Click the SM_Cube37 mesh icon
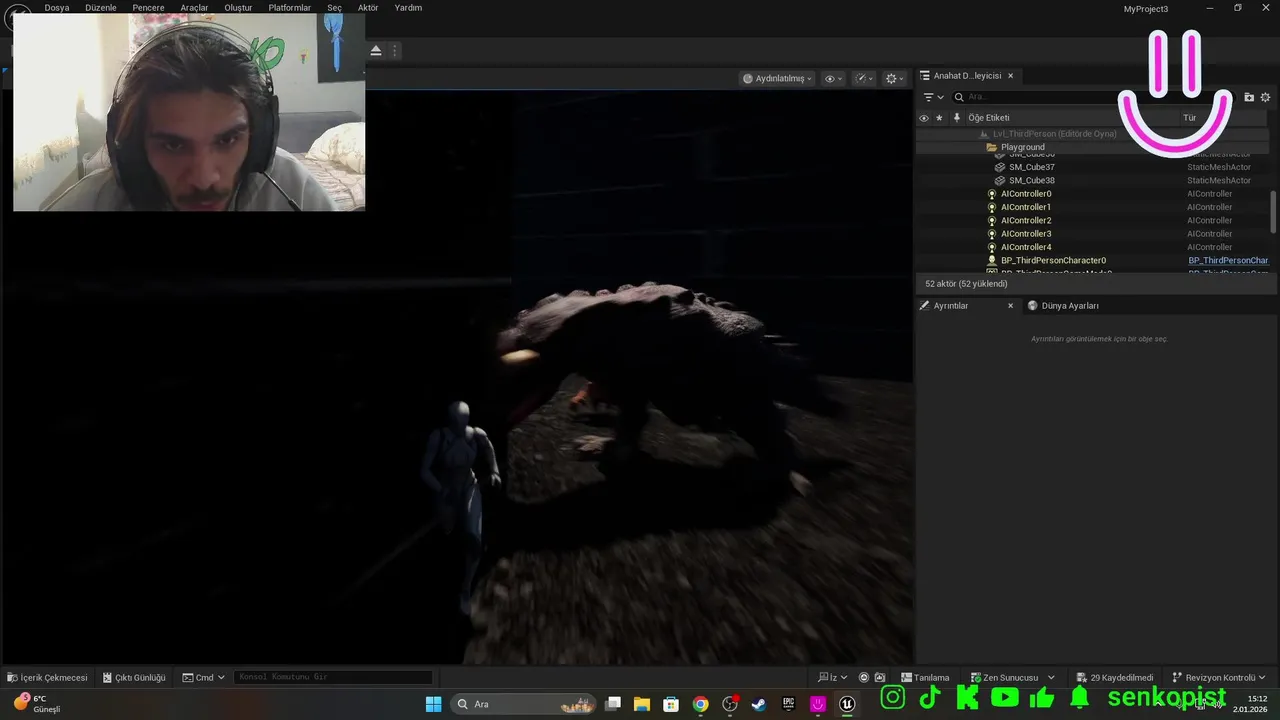Screen dimensions: 1280x720 [1000, 167]
